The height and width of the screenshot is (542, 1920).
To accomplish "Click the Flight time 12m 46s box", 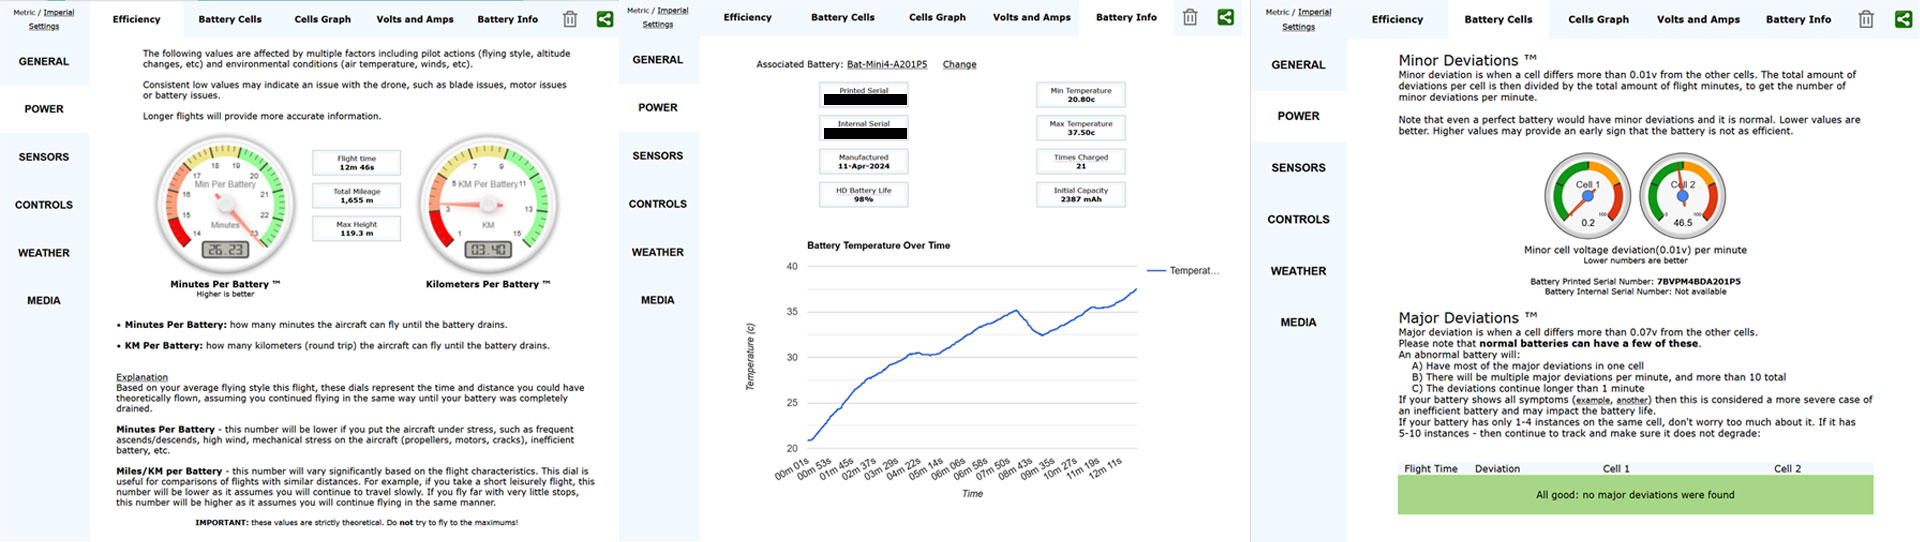I will [356, 163].
